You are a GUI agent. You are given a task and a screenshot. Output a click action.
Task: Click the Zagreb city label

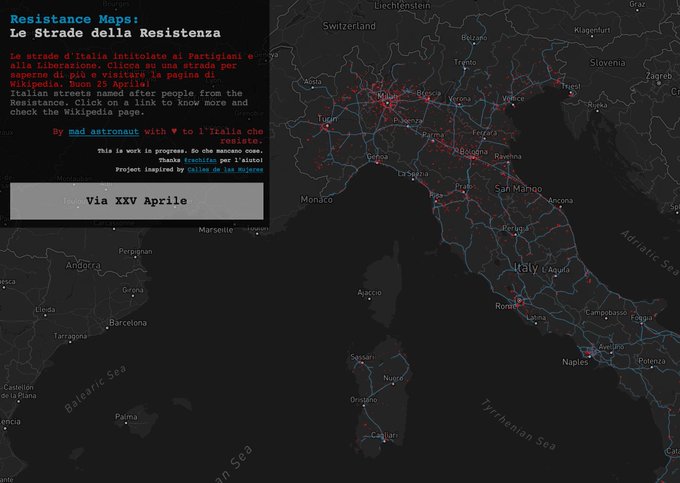659,76
